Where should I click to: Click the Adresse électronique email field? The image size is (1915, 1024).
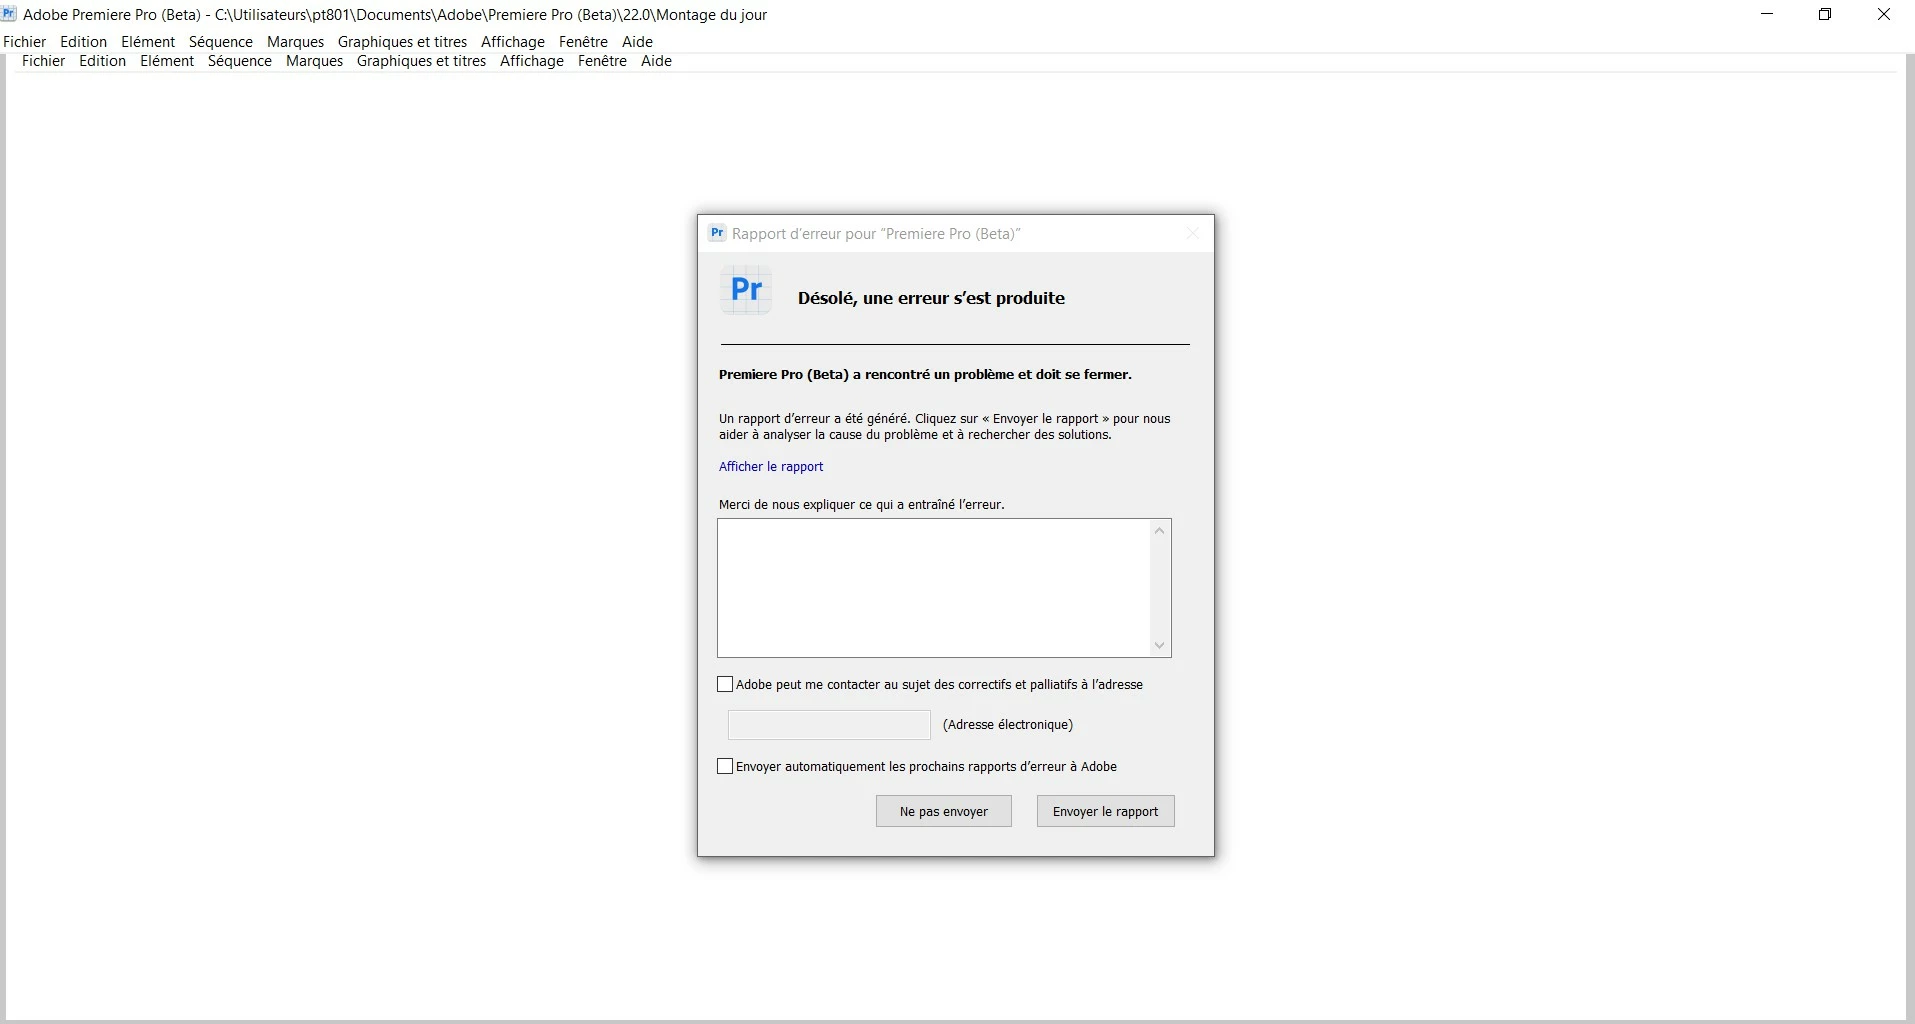pos(829,725)
